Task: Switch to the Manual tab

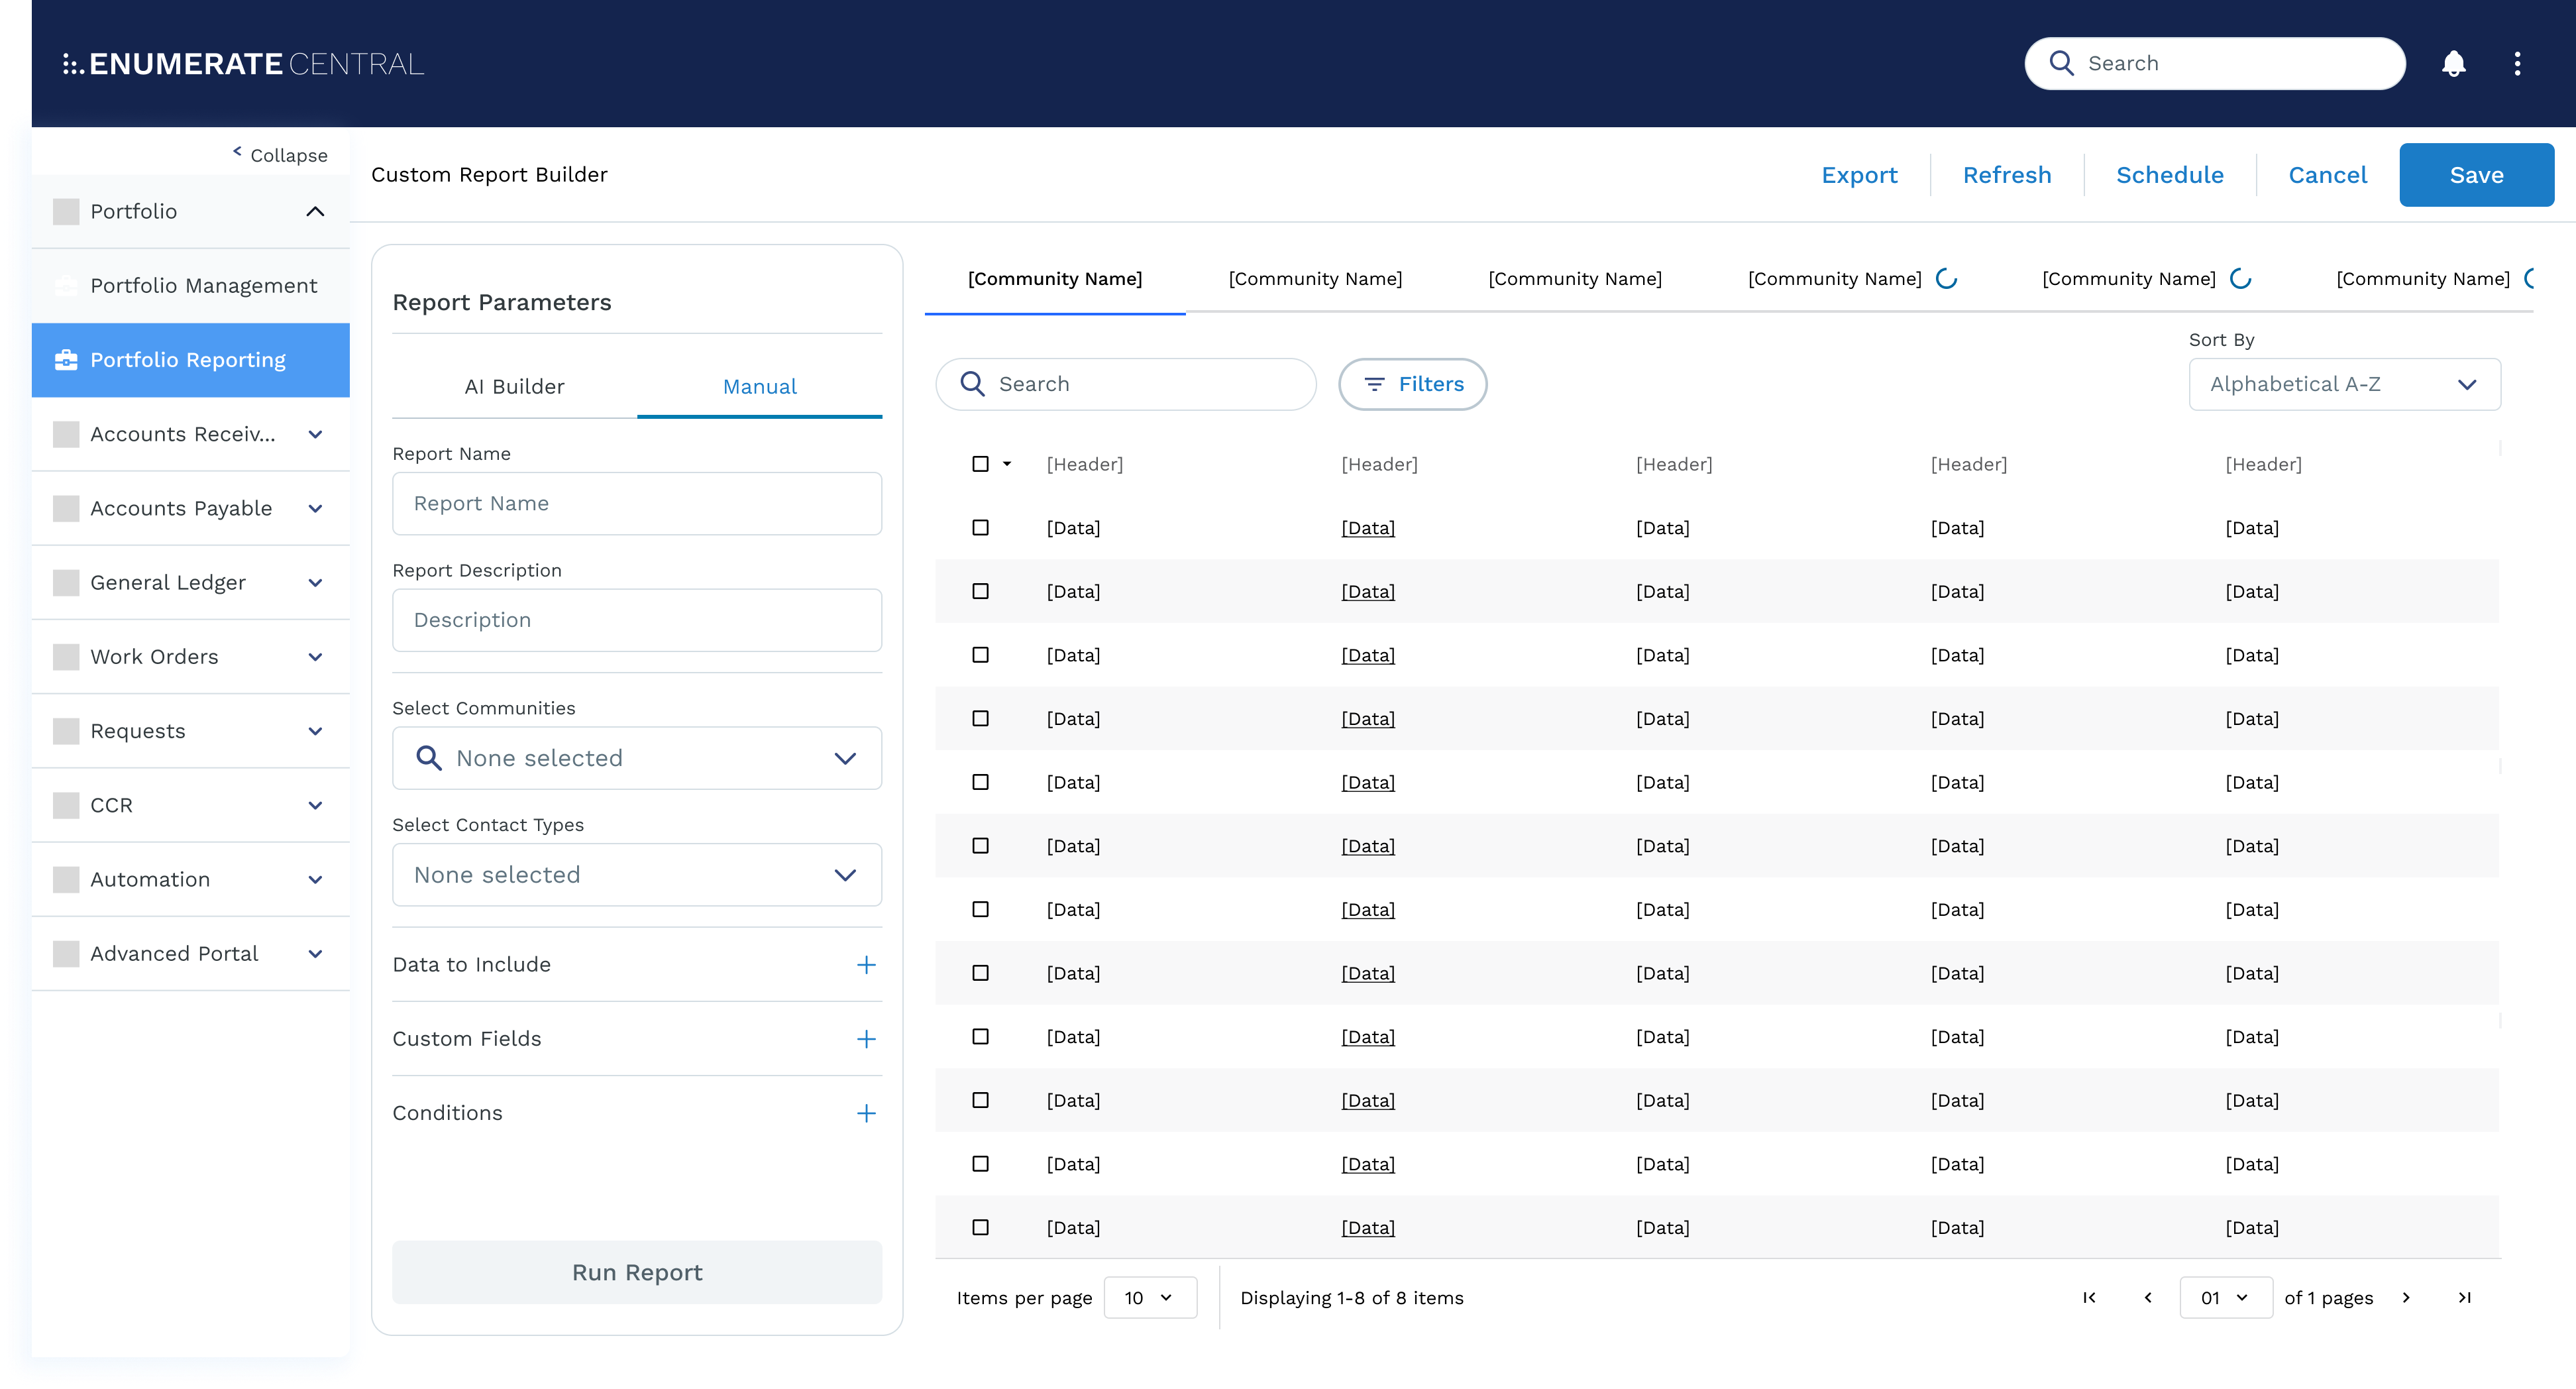Action: click(760, 387)
